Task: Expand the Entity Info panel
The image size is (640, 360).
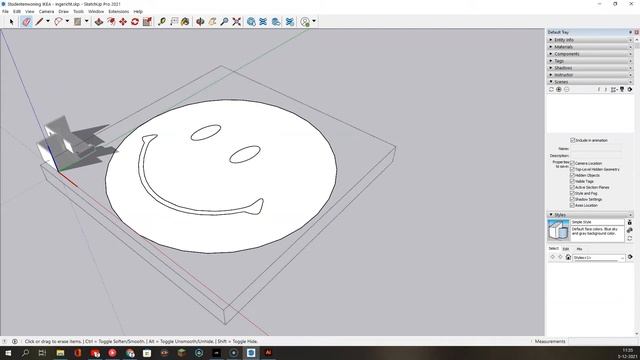Action: [590, 40]
